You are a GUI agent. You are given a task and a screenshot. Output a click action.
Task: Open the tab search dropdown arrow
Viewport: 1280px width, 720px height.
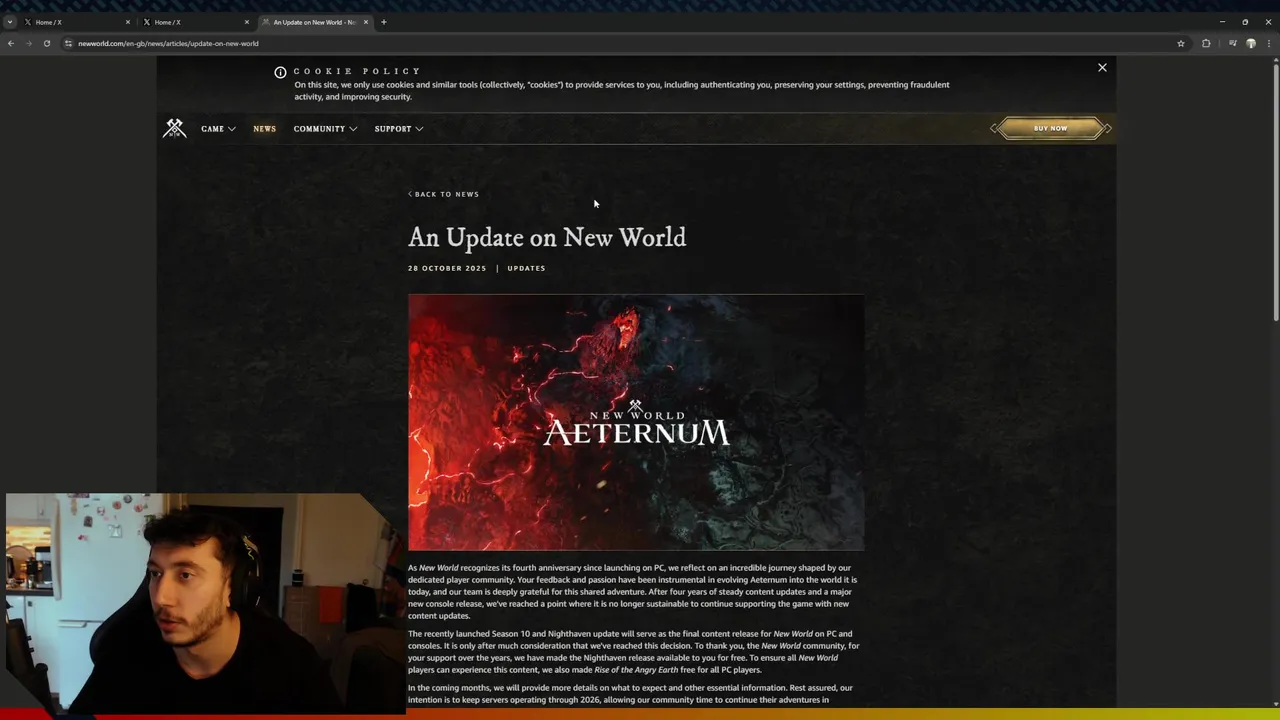point(10,22)
